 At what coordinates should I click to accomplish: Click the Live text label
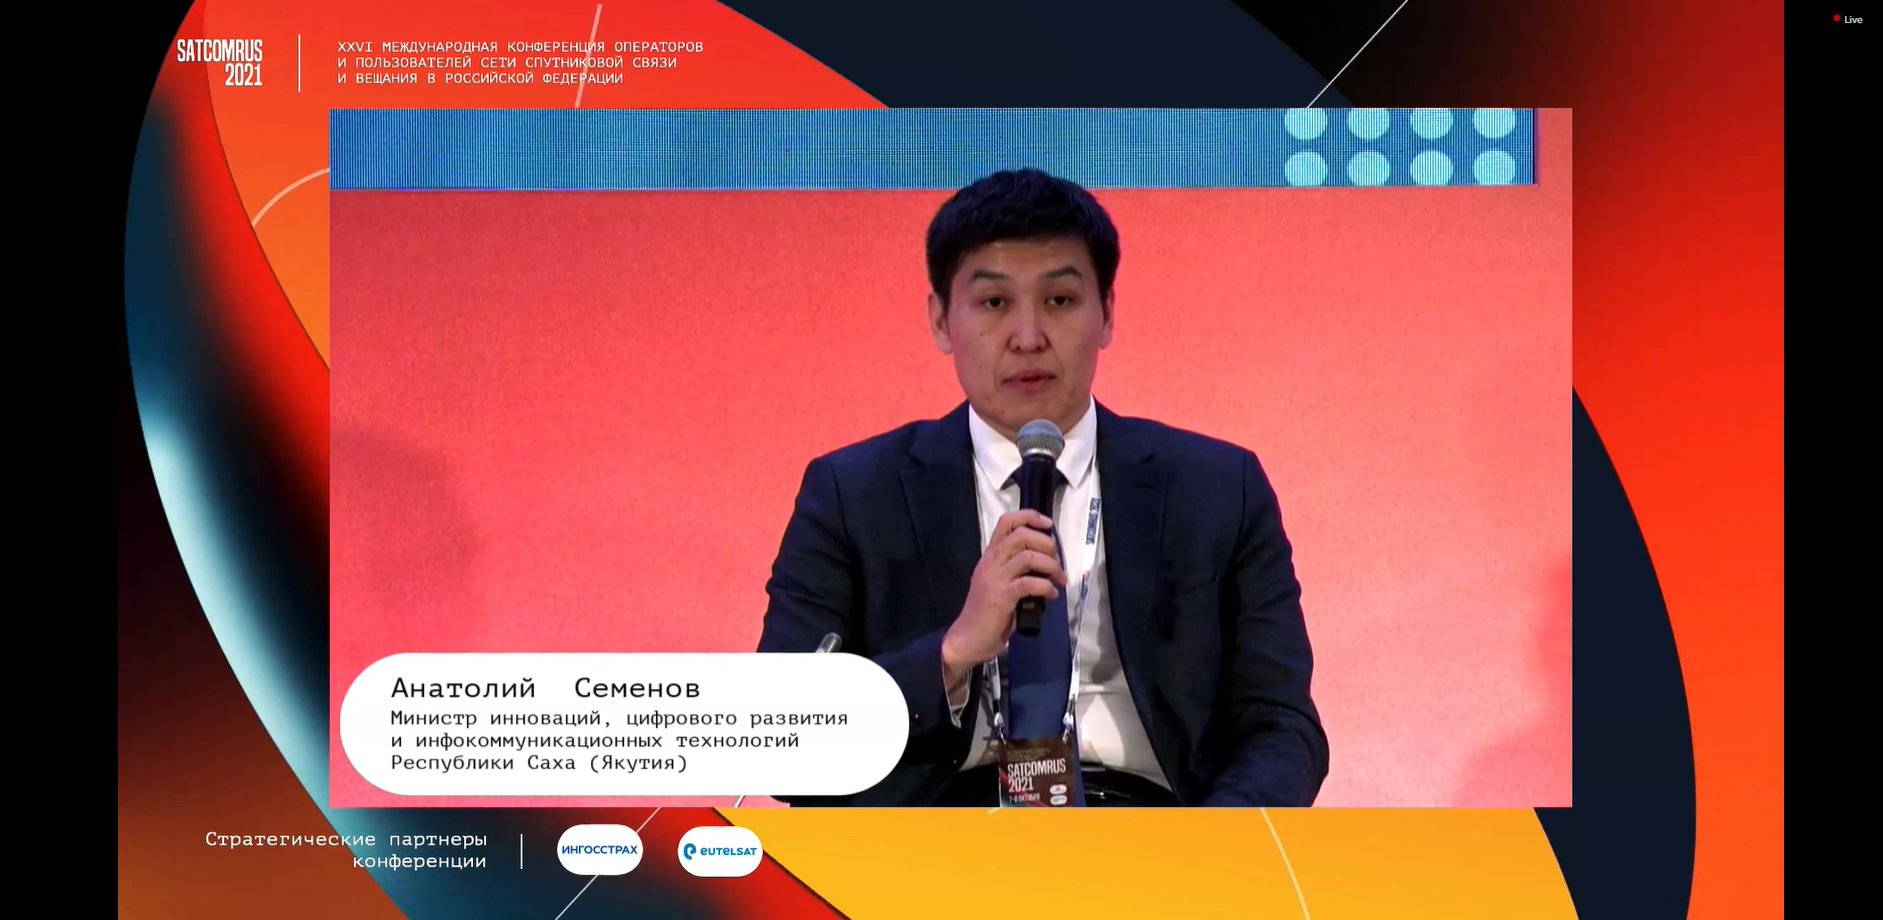coord(1853,20)
